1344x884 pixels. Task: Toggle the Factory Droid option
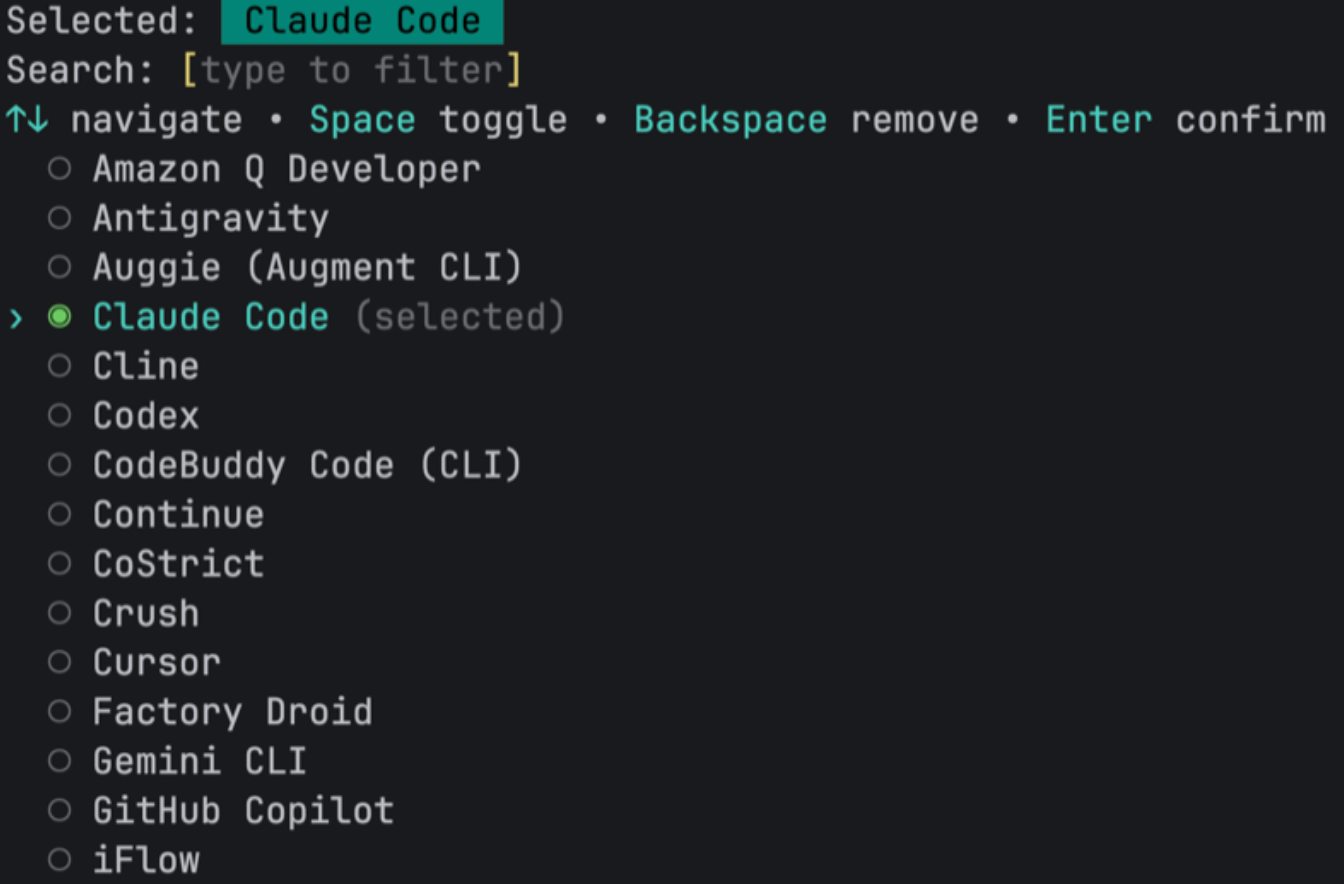[x=60, y=711]
